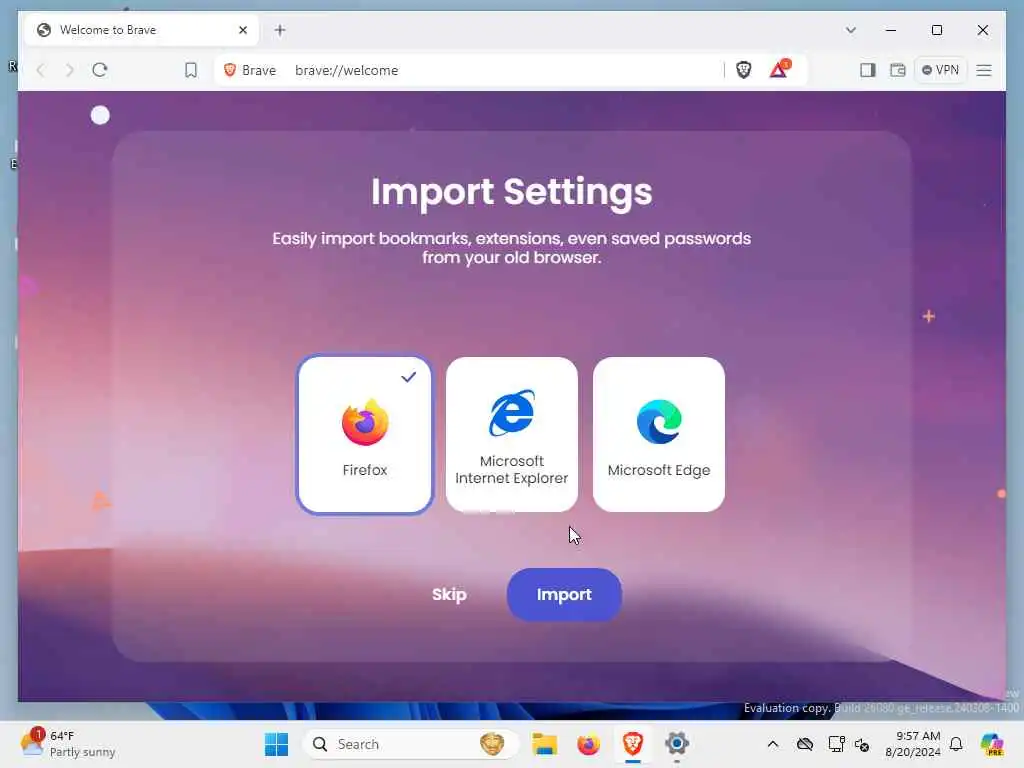Open the tab search chevron dropdown

pos(850,30)
